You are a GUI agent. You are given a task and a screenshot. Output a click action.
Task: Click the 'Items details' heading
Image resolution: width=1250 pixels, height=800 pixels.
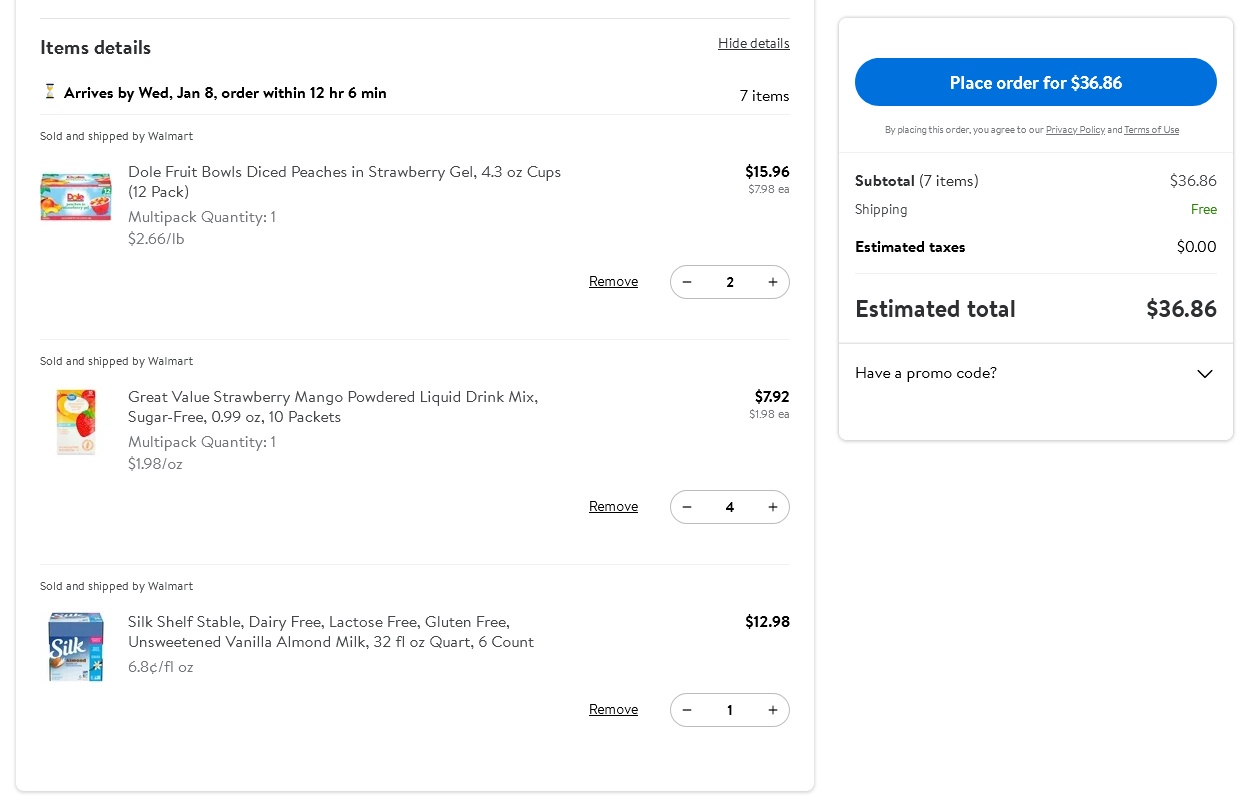coord(95,48)
